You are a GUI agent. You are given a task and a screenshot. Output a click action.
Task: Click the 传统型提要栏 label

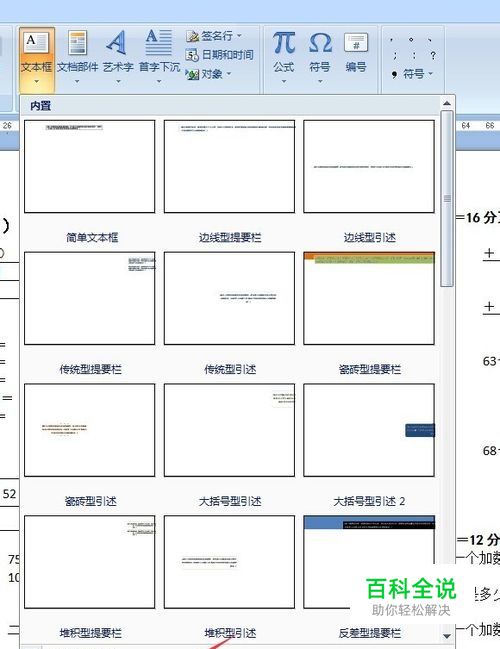90,369
